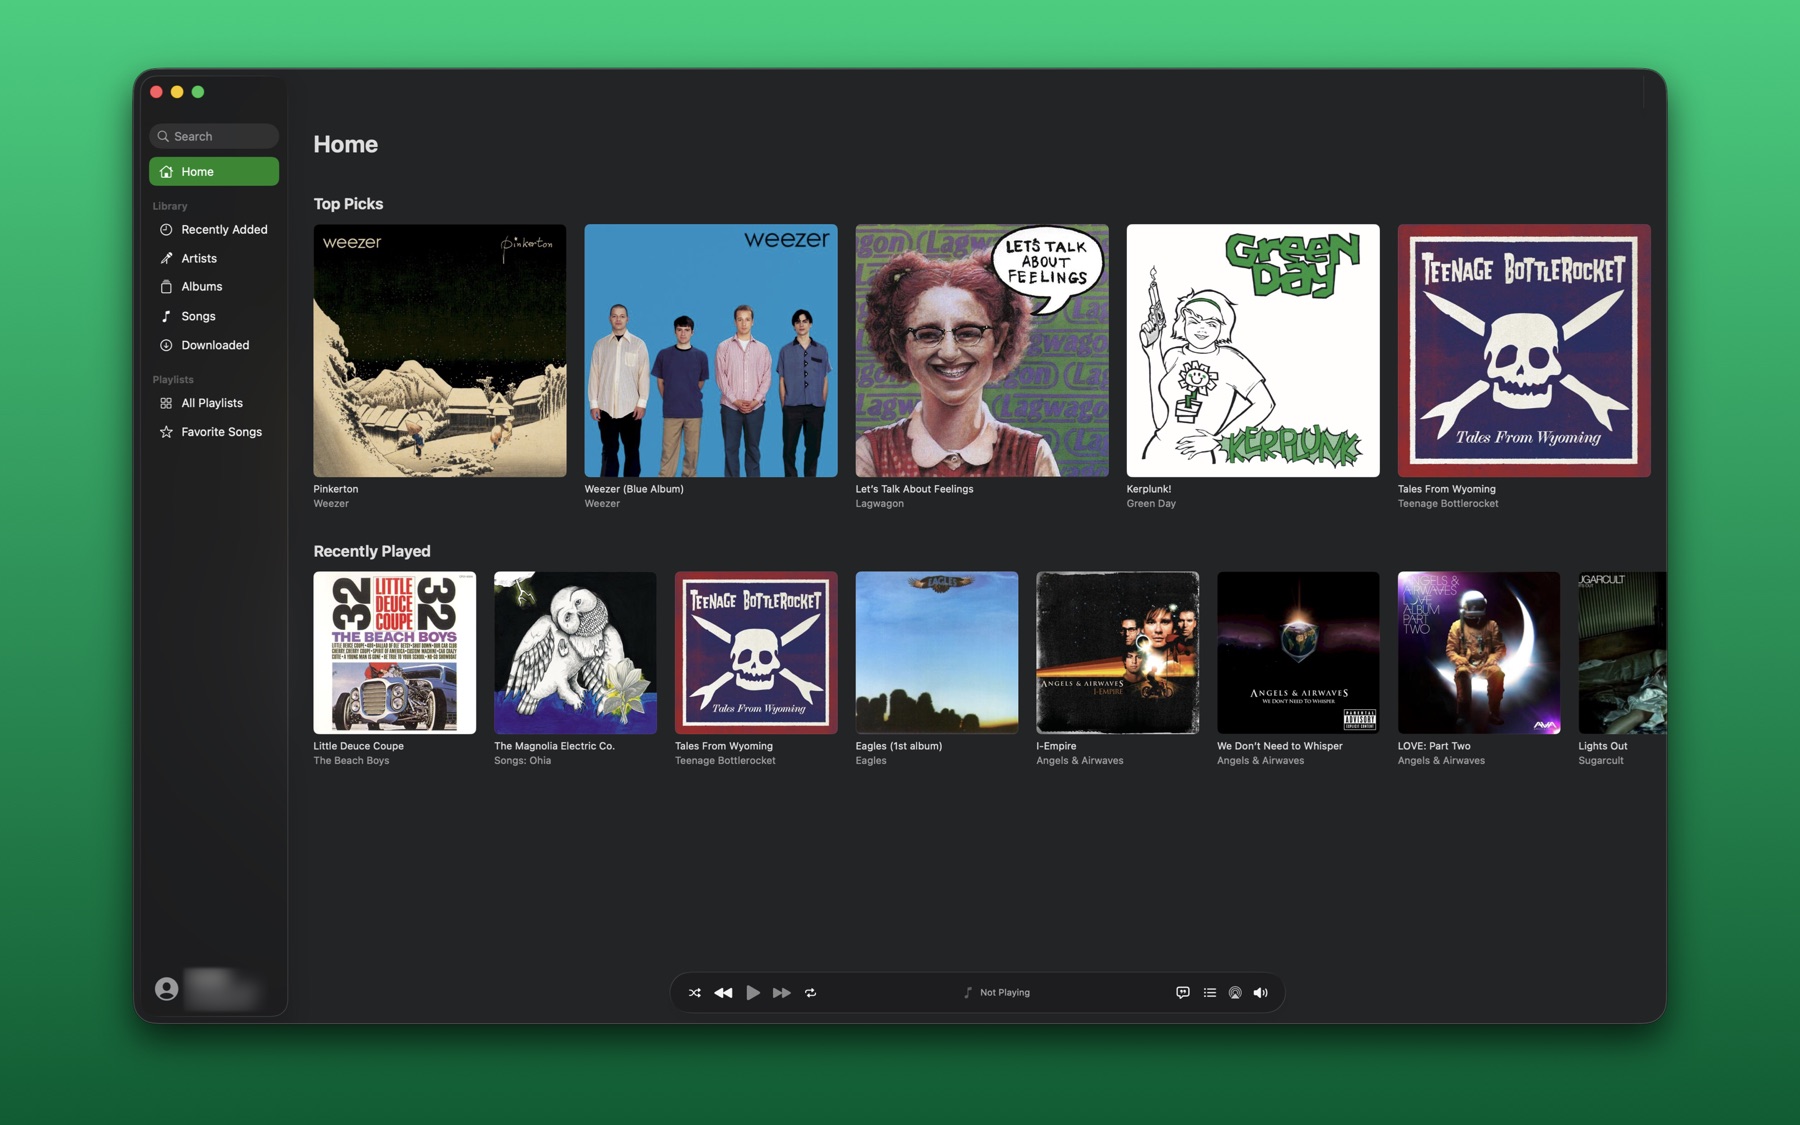Open LOVE: Part Two album cover
Screen dimensions: 1800x1125
[1479, 653]
